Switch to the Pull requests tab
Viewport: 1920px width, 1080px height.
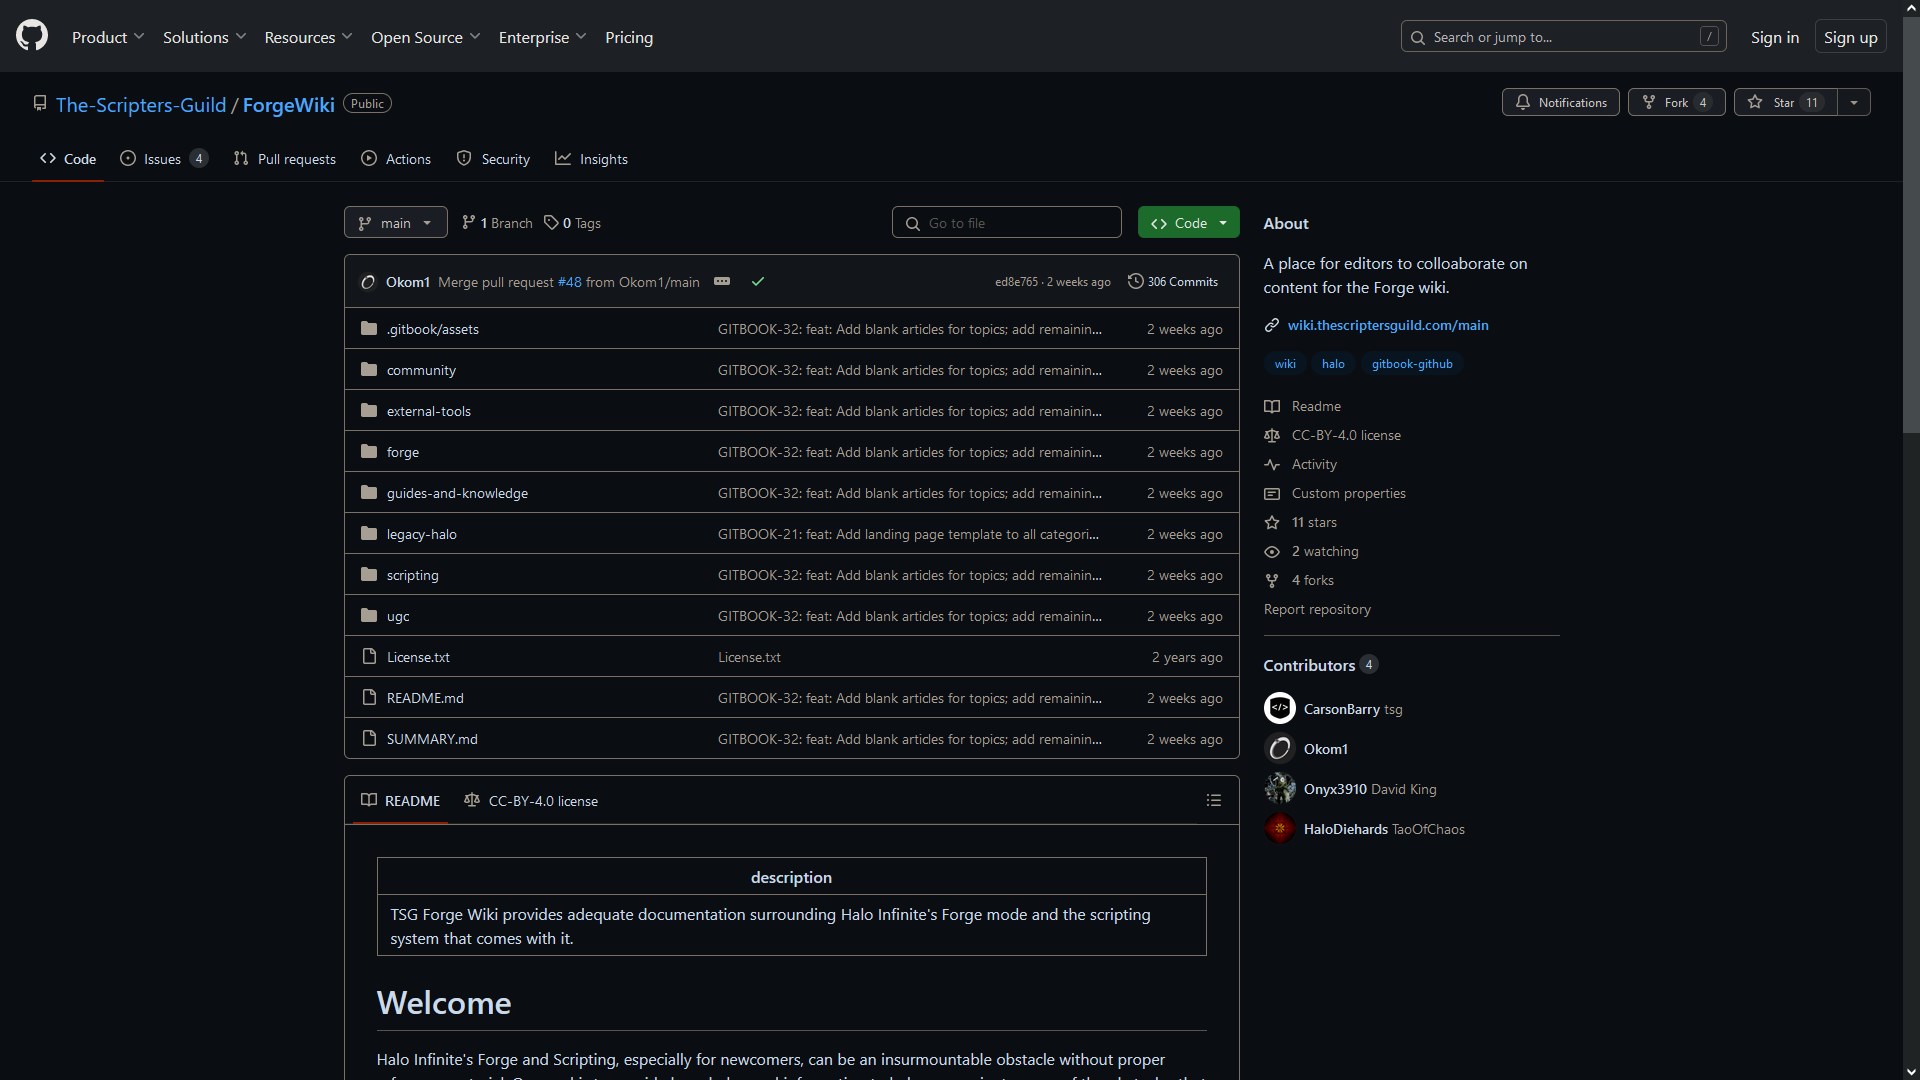(285, 159)
